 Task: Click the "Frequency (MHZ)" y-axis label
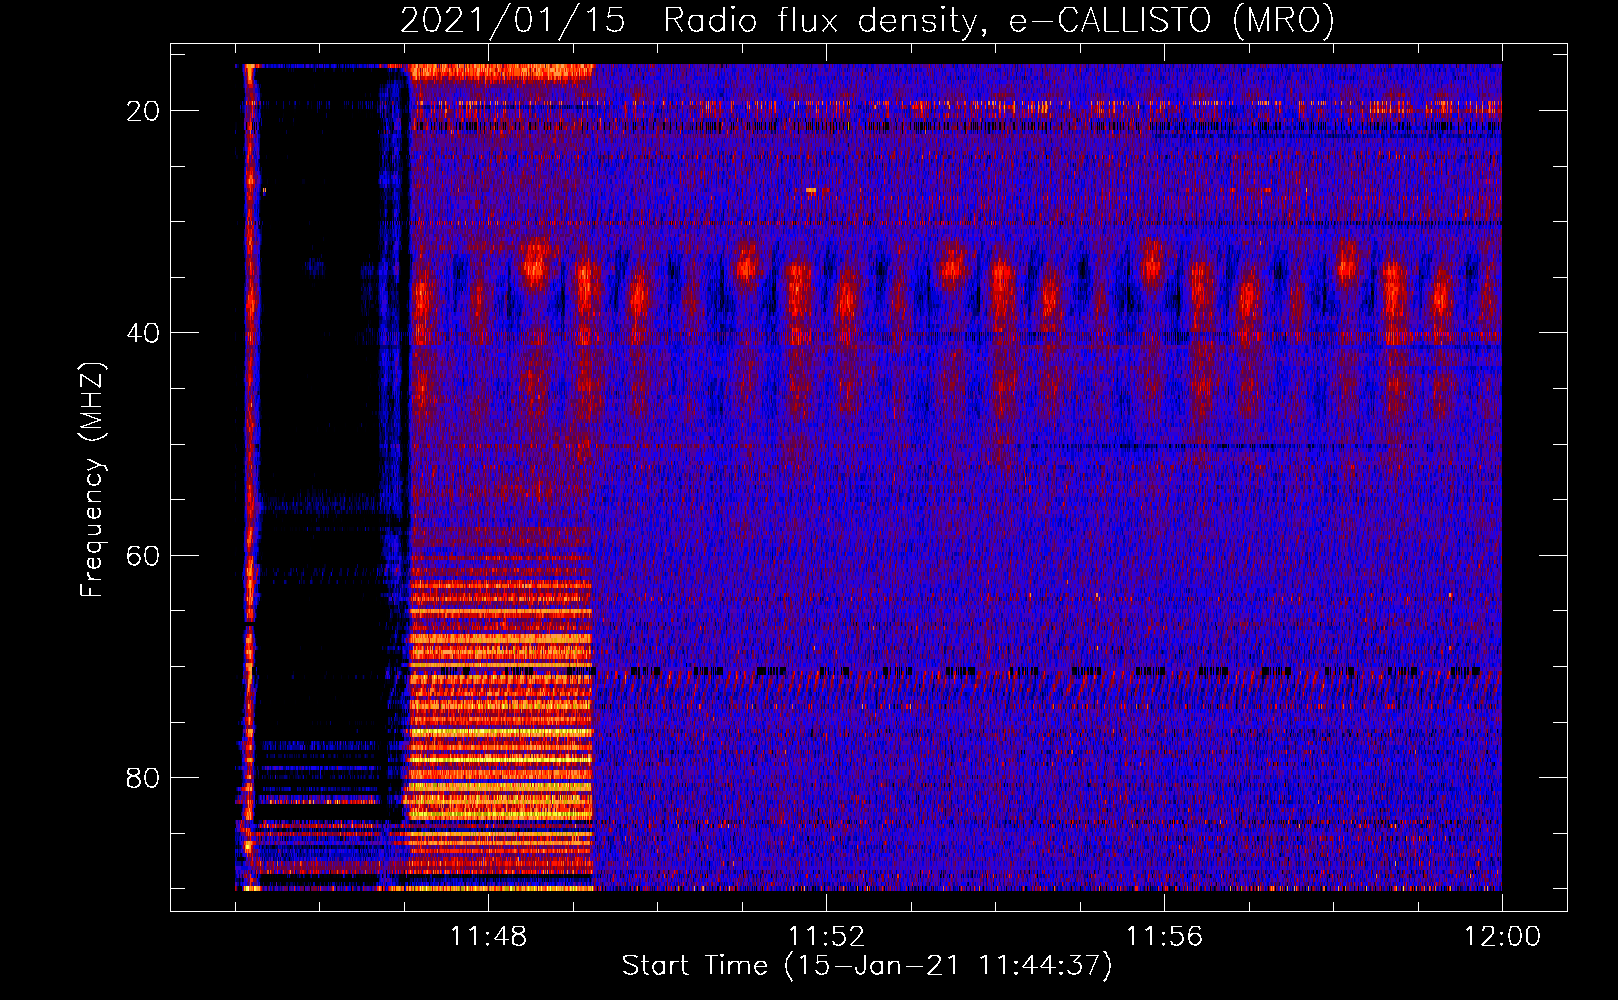coord(92,480)
